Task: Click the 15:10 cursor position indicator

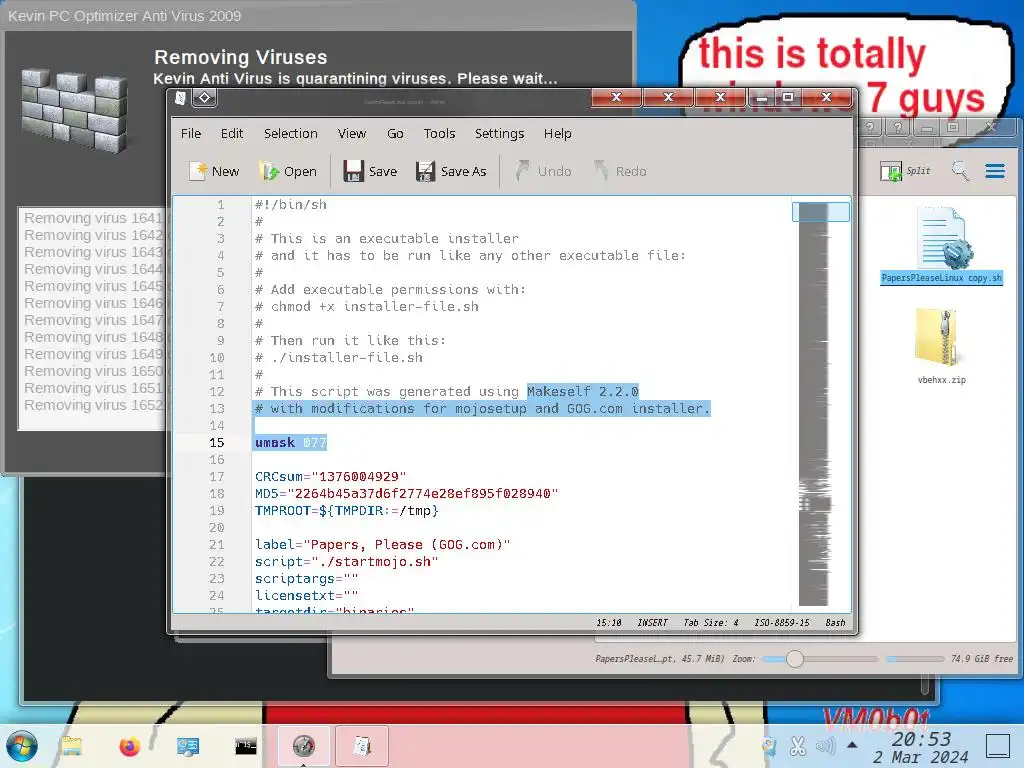Action: click(609, 623)
